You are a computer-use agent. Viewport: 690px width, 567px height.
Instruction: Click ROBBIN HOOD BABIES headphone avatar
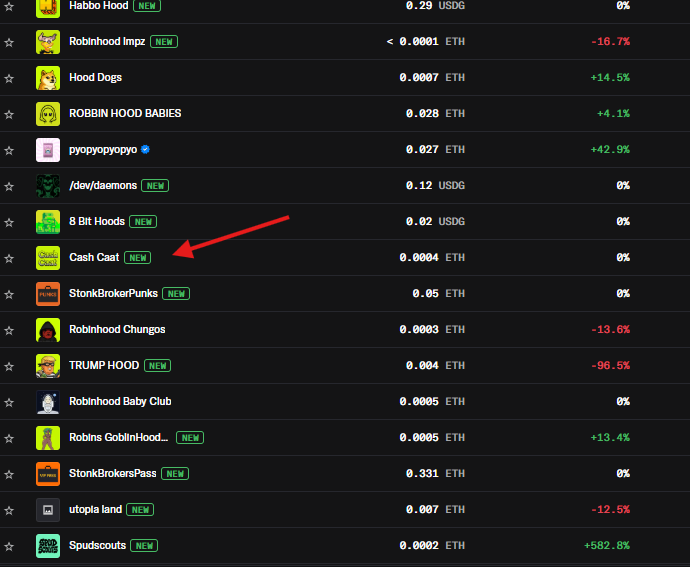coord(48,114)
